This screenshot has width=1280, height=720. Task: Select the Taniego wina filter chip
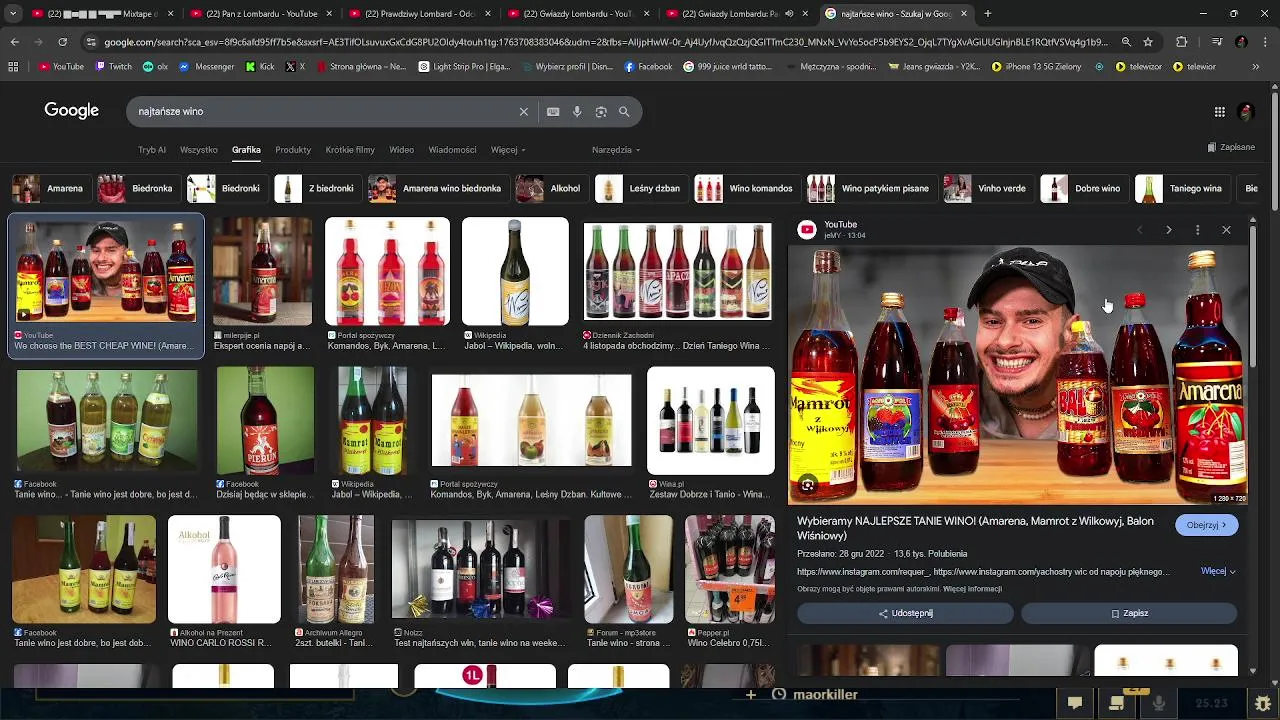pos(1182,188)
